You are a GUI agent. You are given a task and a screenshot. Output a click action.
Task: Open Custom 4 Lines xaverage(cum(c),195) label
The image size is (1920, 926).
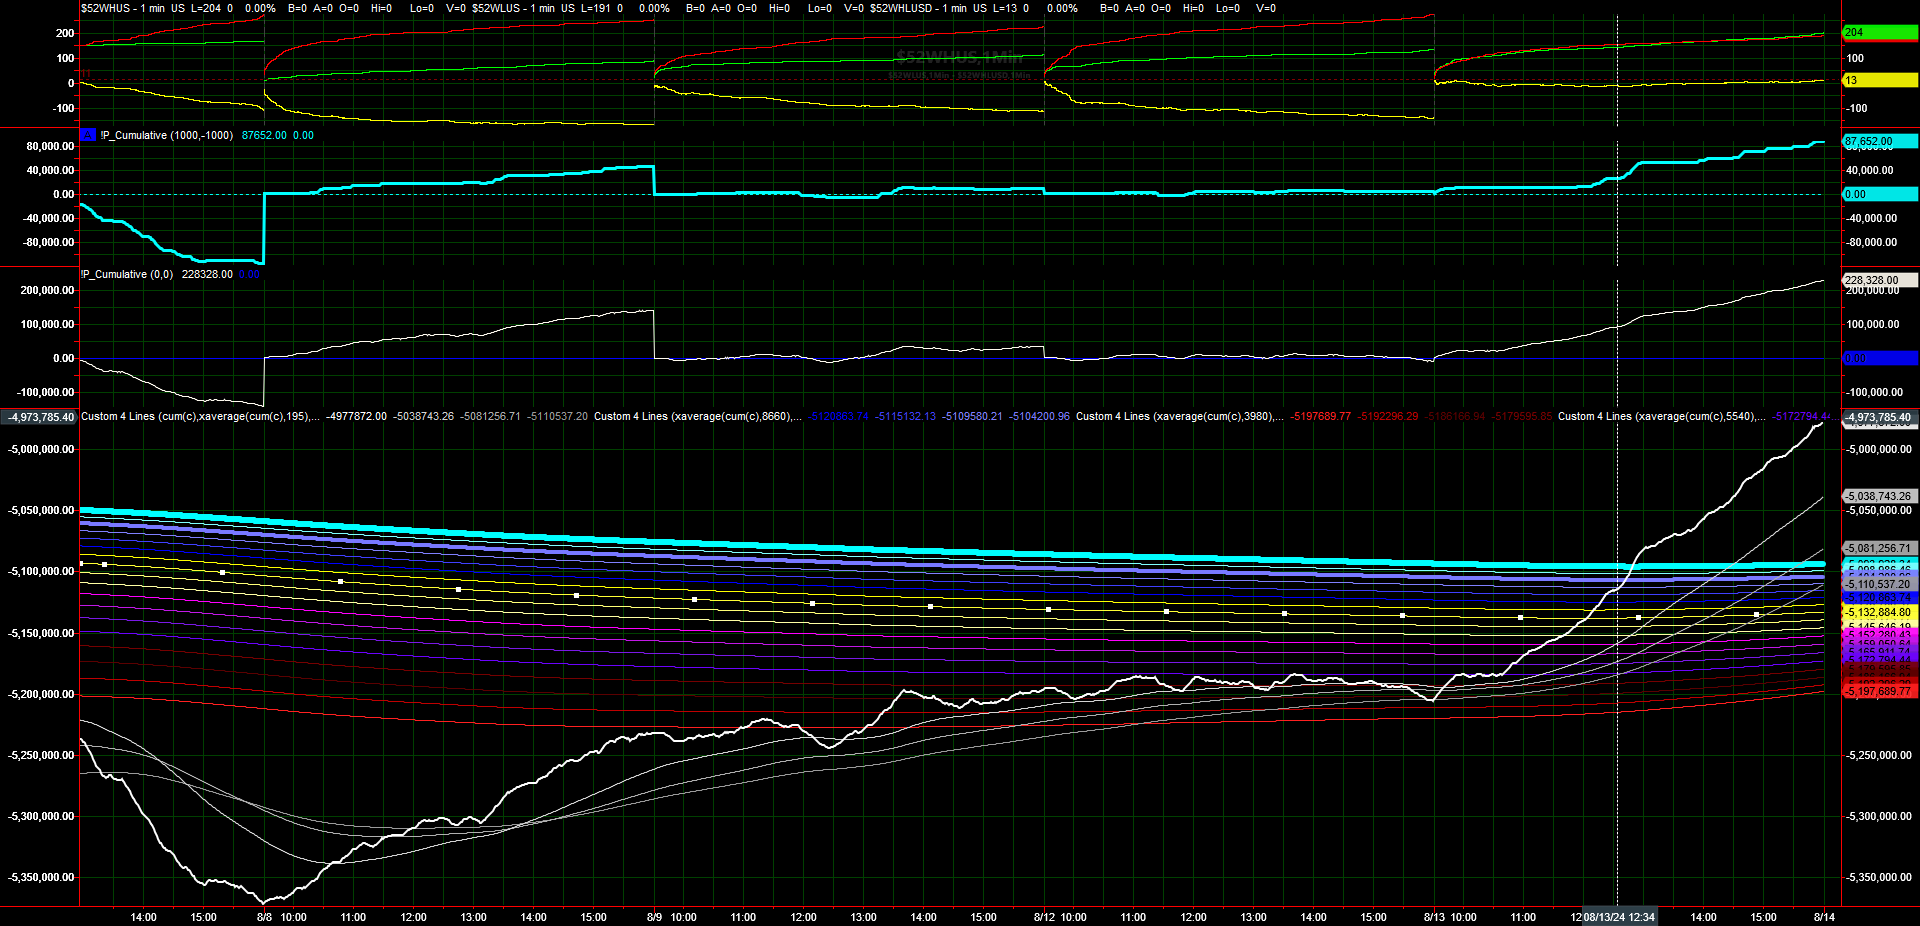click(x=200, y=416)
